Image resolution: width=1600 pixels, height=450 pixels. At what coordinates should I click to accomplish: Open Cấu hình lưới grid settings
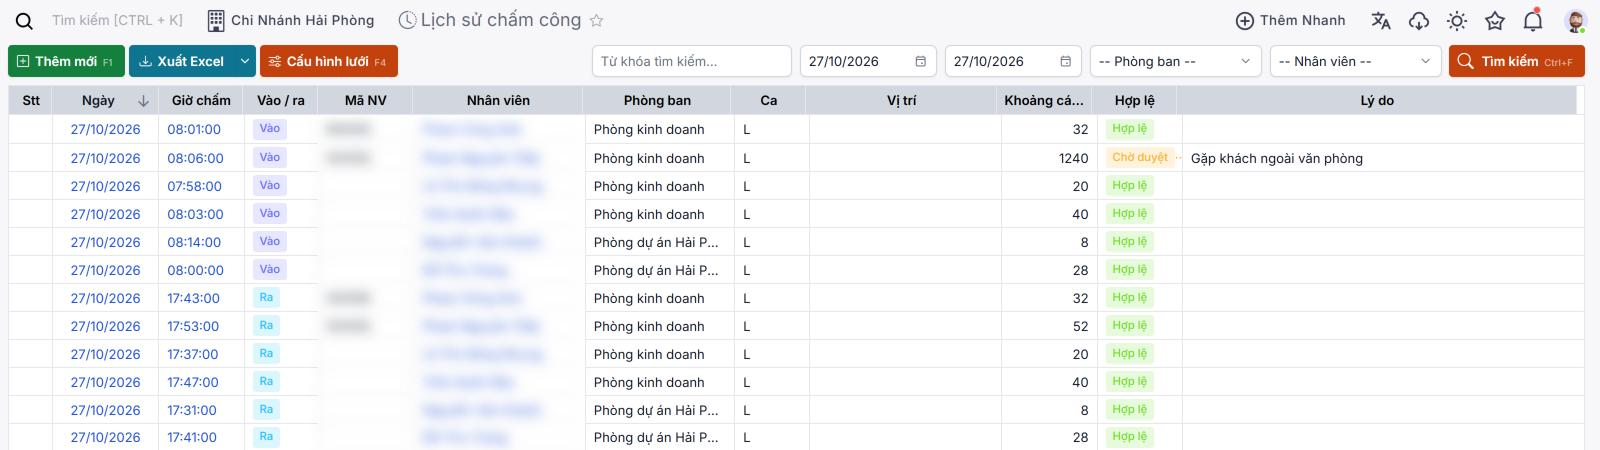tap(329, 61)
